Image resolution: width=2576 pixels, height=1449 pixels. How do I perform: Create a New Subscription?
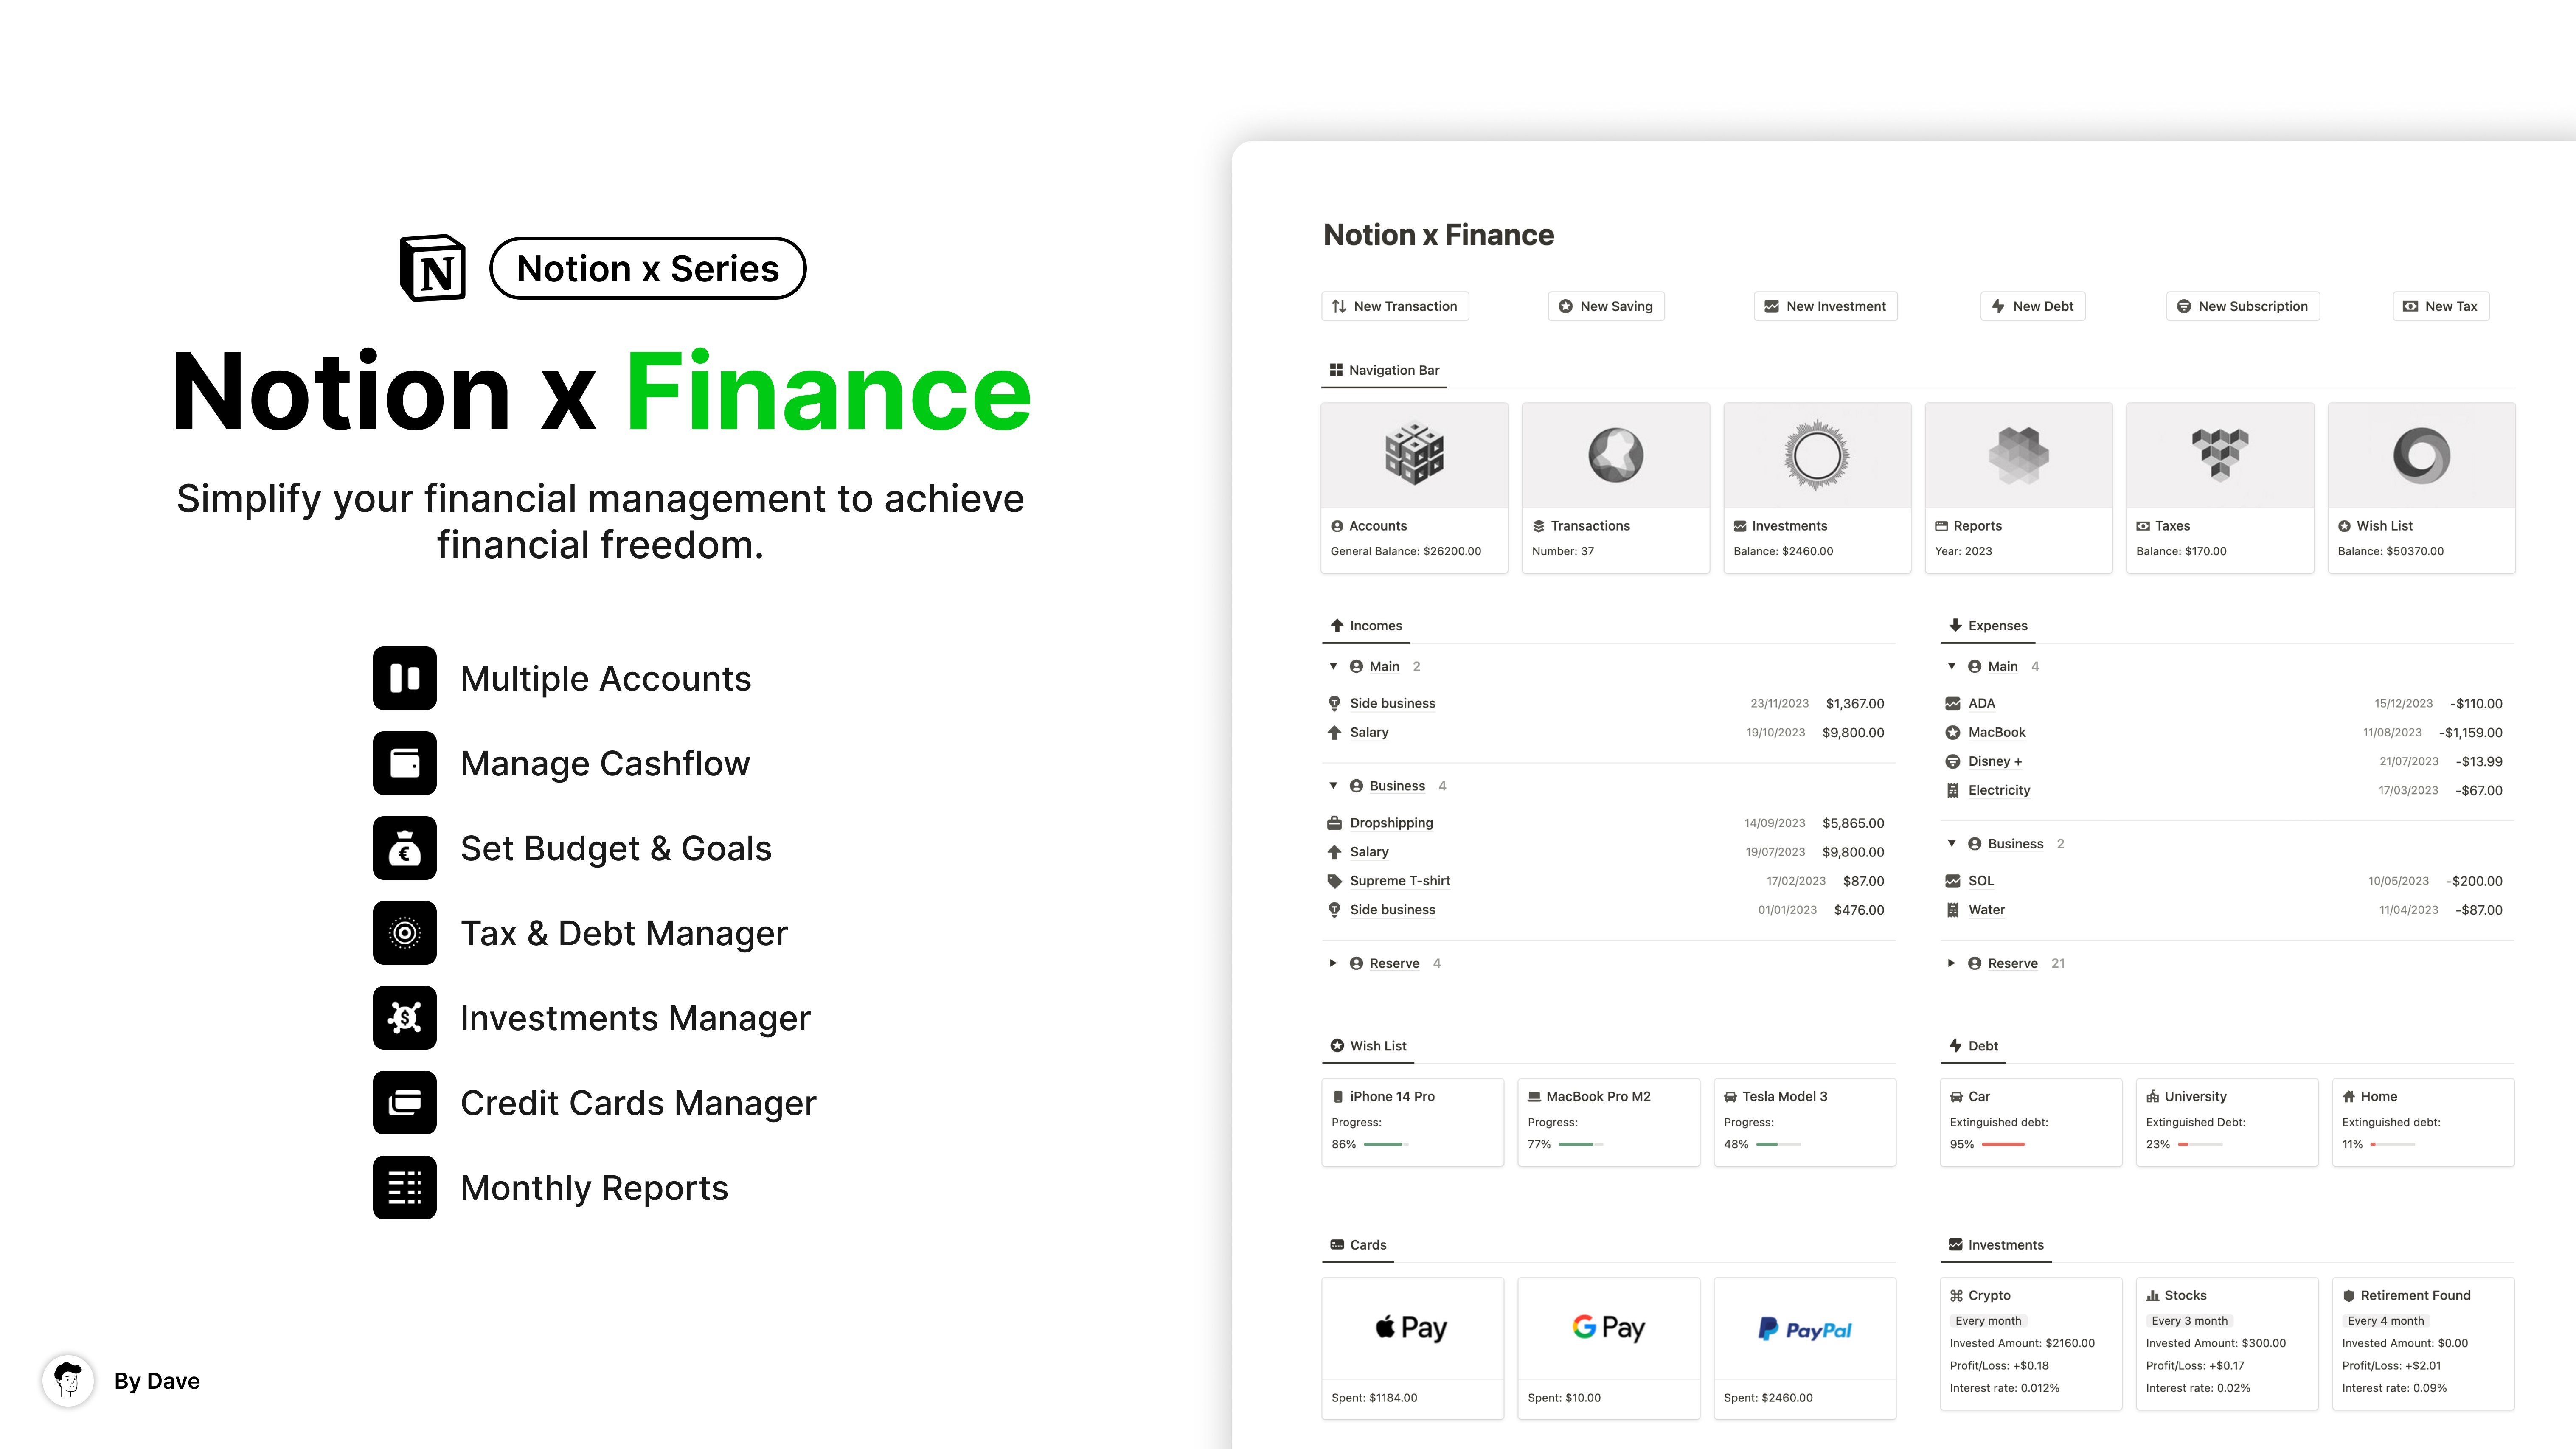(2243, 306)
